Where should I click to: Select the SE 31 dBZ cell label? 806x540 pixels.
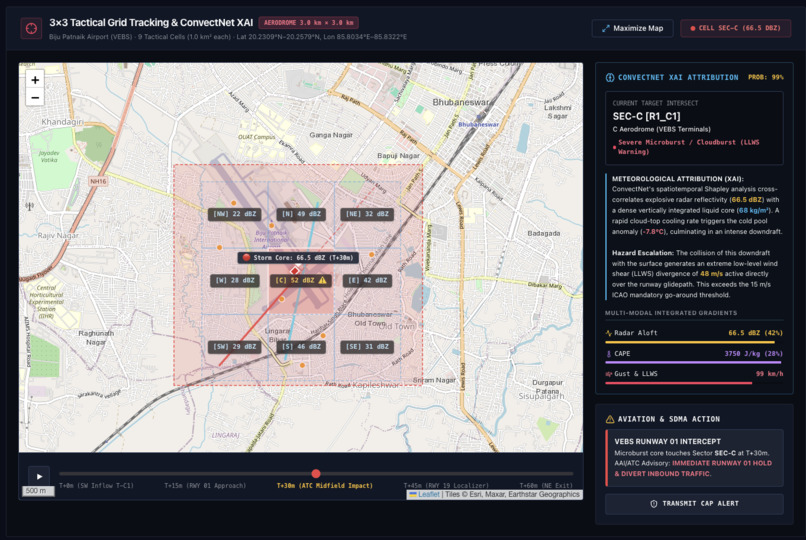click(367, 347)
